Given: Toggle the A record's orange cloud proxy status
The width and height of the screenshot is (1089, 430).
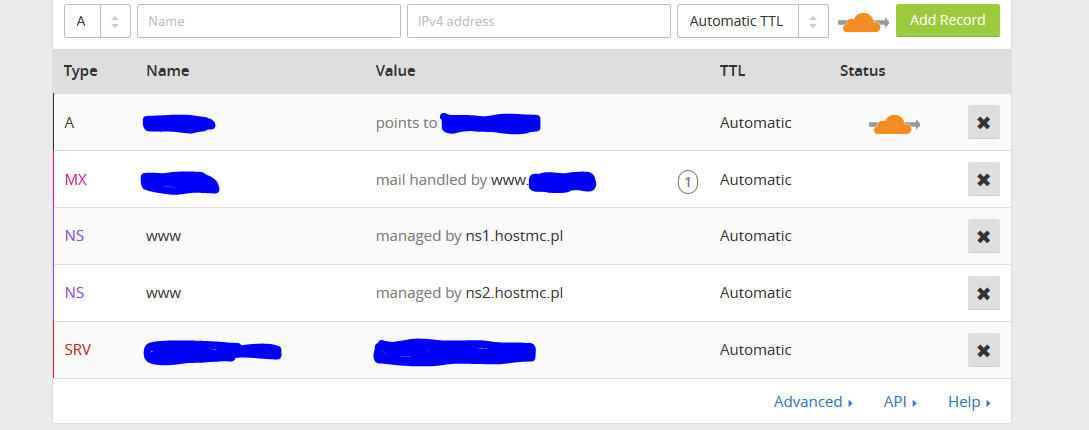Looking at the screenshot, I should click(894, 124).
